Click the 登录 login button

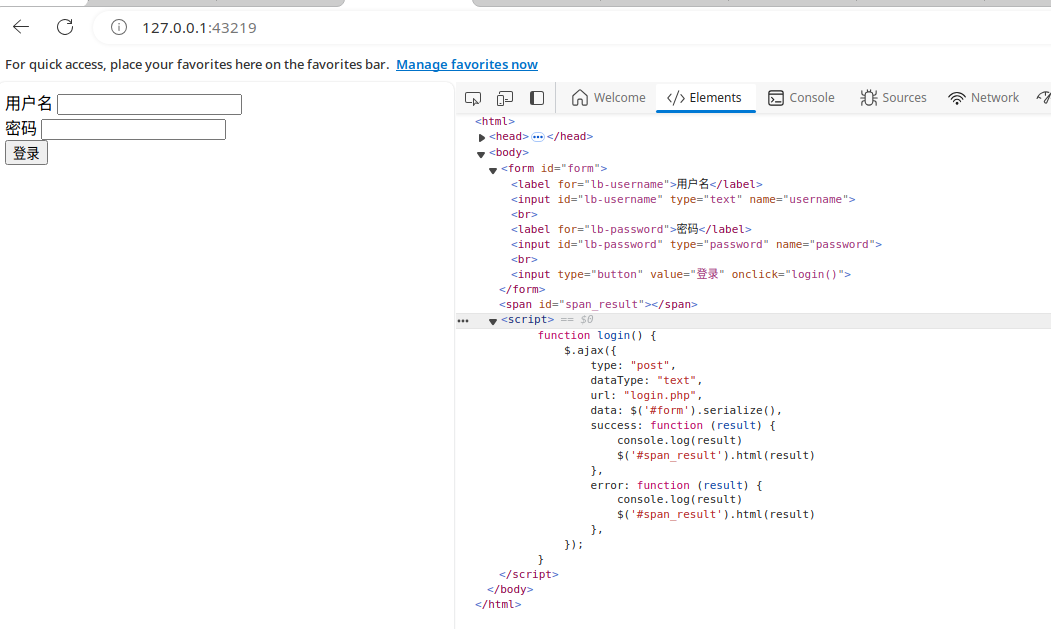[26, 153]
